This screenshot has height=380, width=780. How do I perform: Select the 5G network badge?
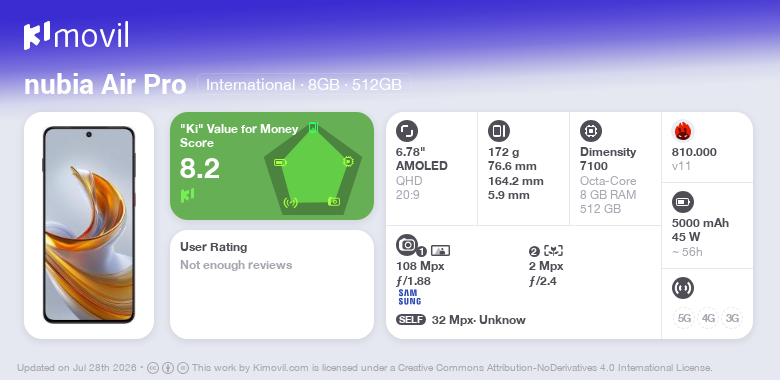coord(684,318)
